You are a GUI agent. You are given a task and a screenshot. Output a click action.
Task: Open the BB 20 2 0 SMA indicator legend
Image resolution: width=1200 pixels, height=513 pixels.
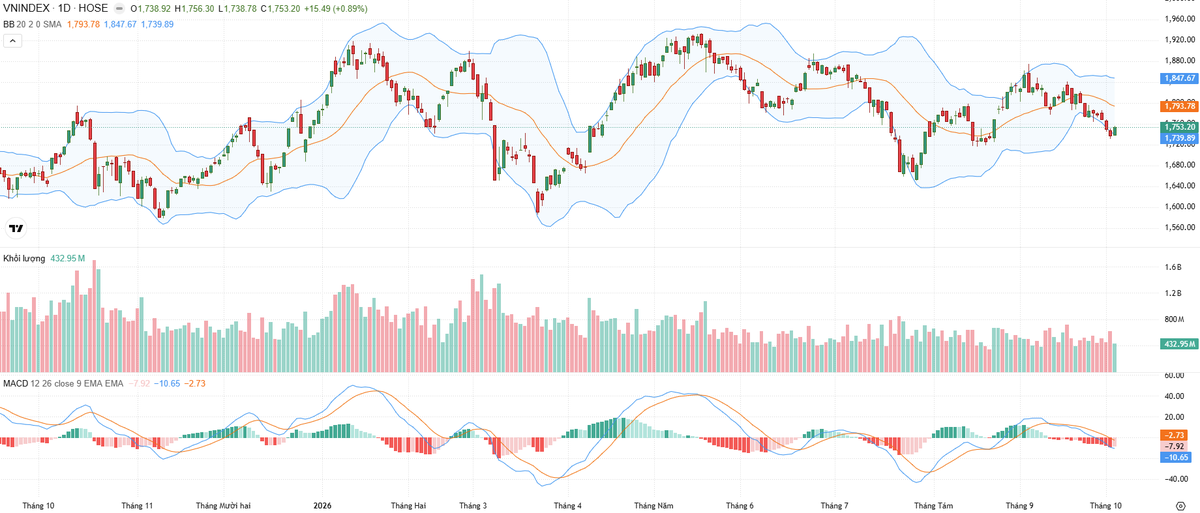point(32,24)
